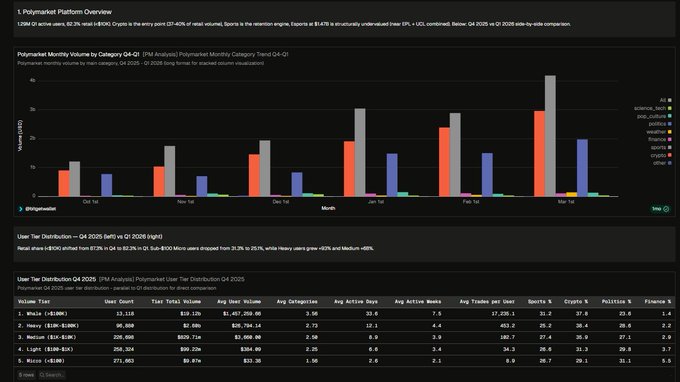Toggle the All series in the chart legend

[x=666, y=100]
